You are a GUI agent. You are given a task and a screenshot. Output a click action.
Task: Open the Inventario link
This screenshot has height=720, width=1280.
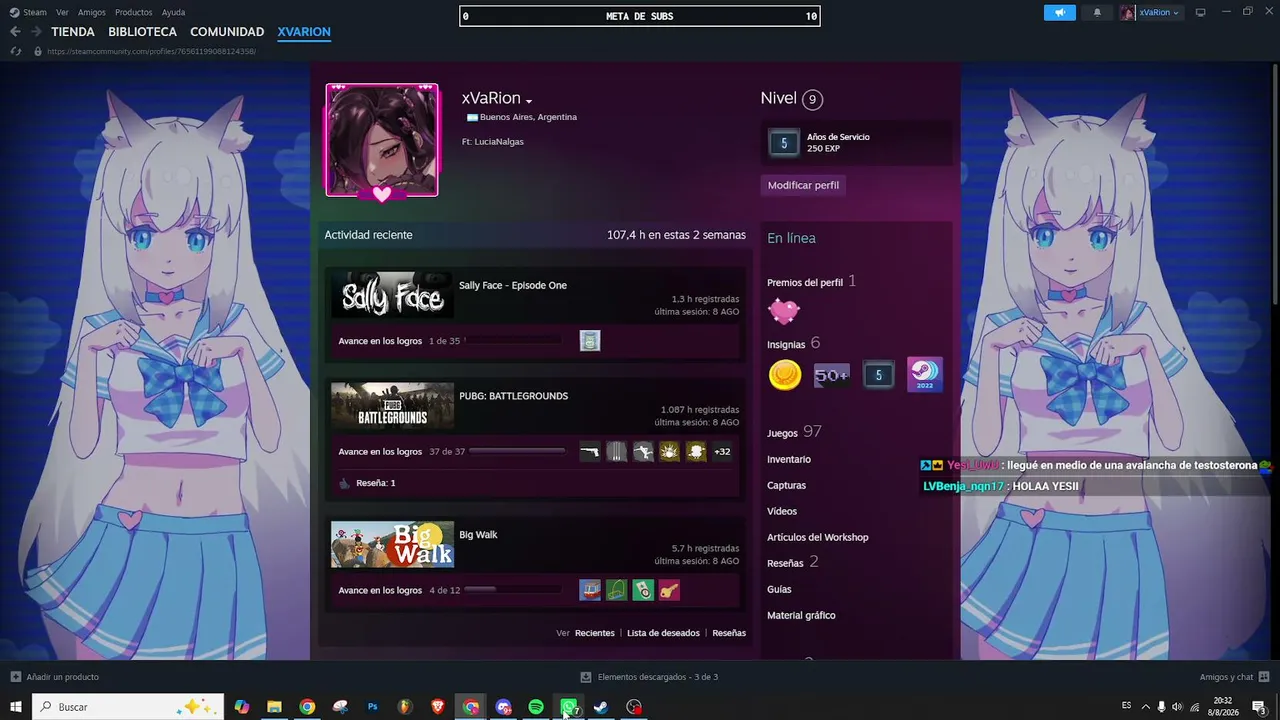(x=789, y=459)
